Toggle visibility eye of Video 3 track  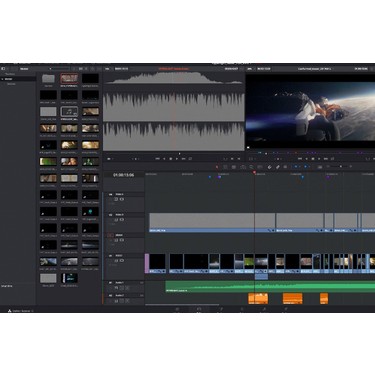(x=122, y=220)
